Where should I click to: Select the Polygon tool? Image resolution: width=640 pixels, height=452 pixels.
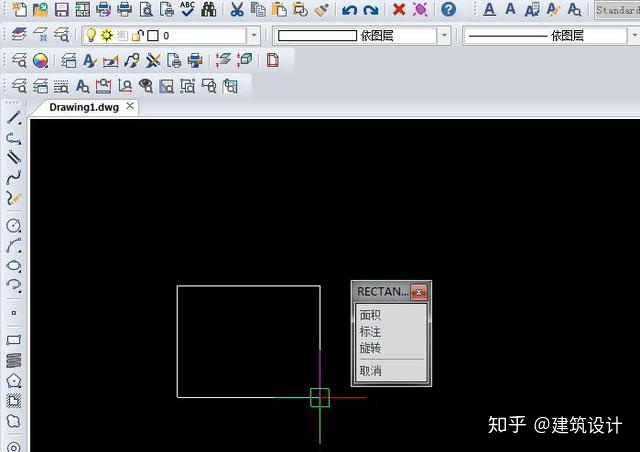(x=14, y=381)
